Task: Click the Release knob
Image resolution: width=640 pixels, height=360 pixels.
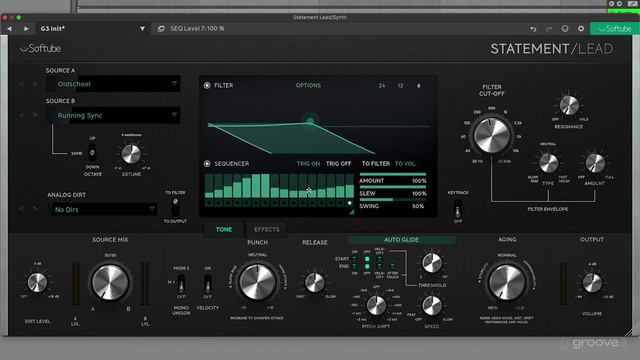Action: click(315, 282)
